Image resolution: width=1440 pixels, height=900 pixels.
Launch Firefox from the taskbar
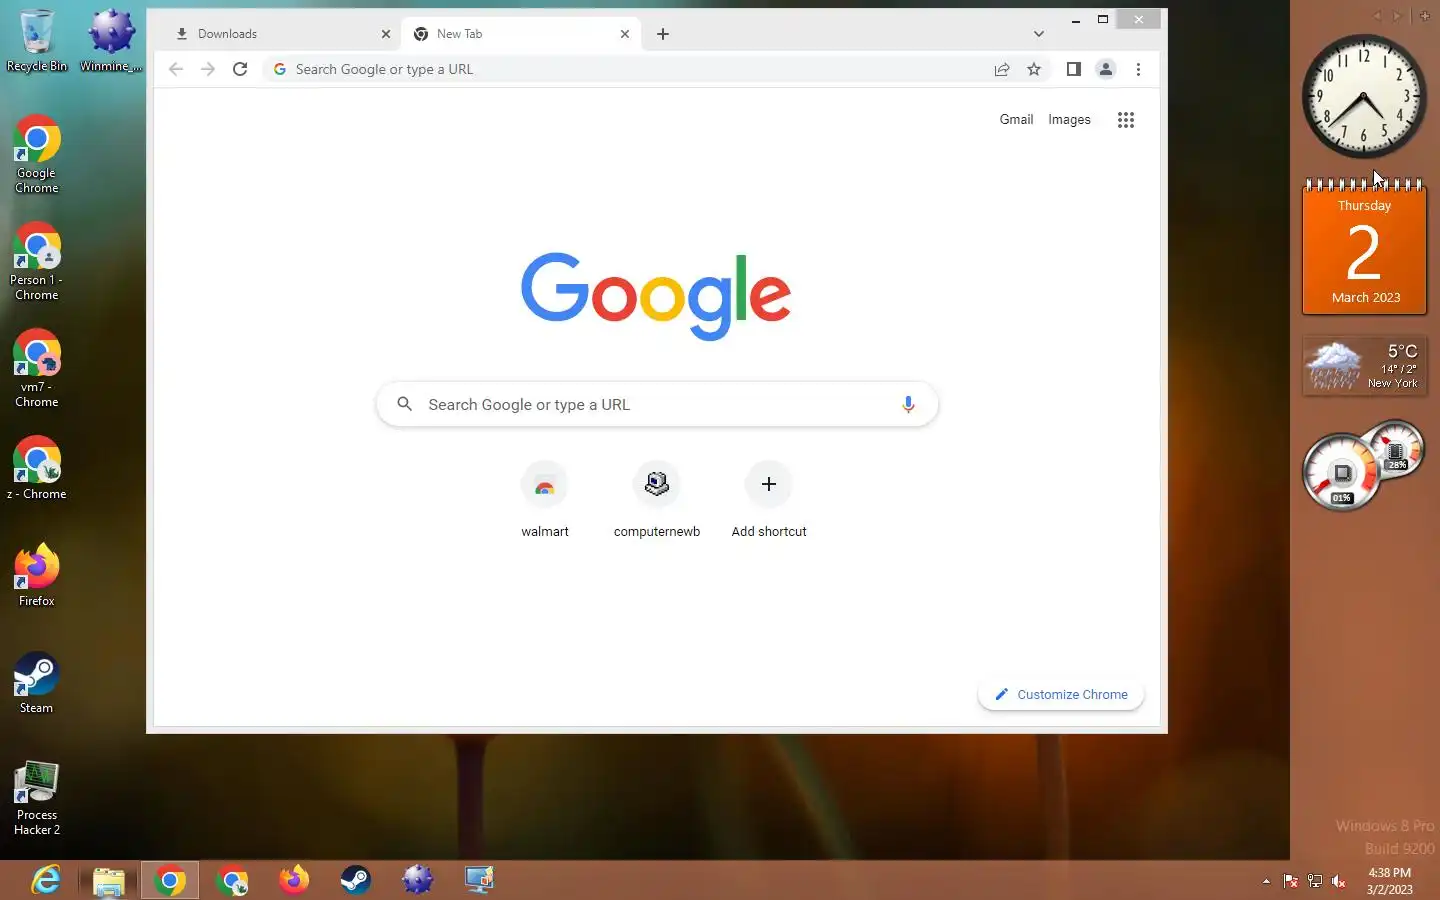(294, 880)
